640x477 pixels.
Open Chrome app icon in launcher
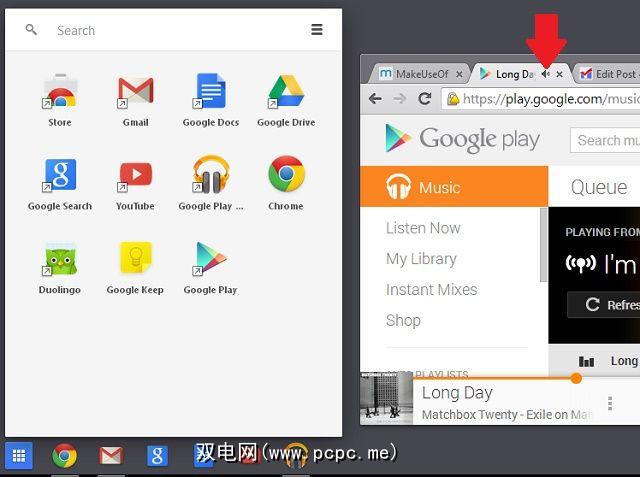(286, 174)
